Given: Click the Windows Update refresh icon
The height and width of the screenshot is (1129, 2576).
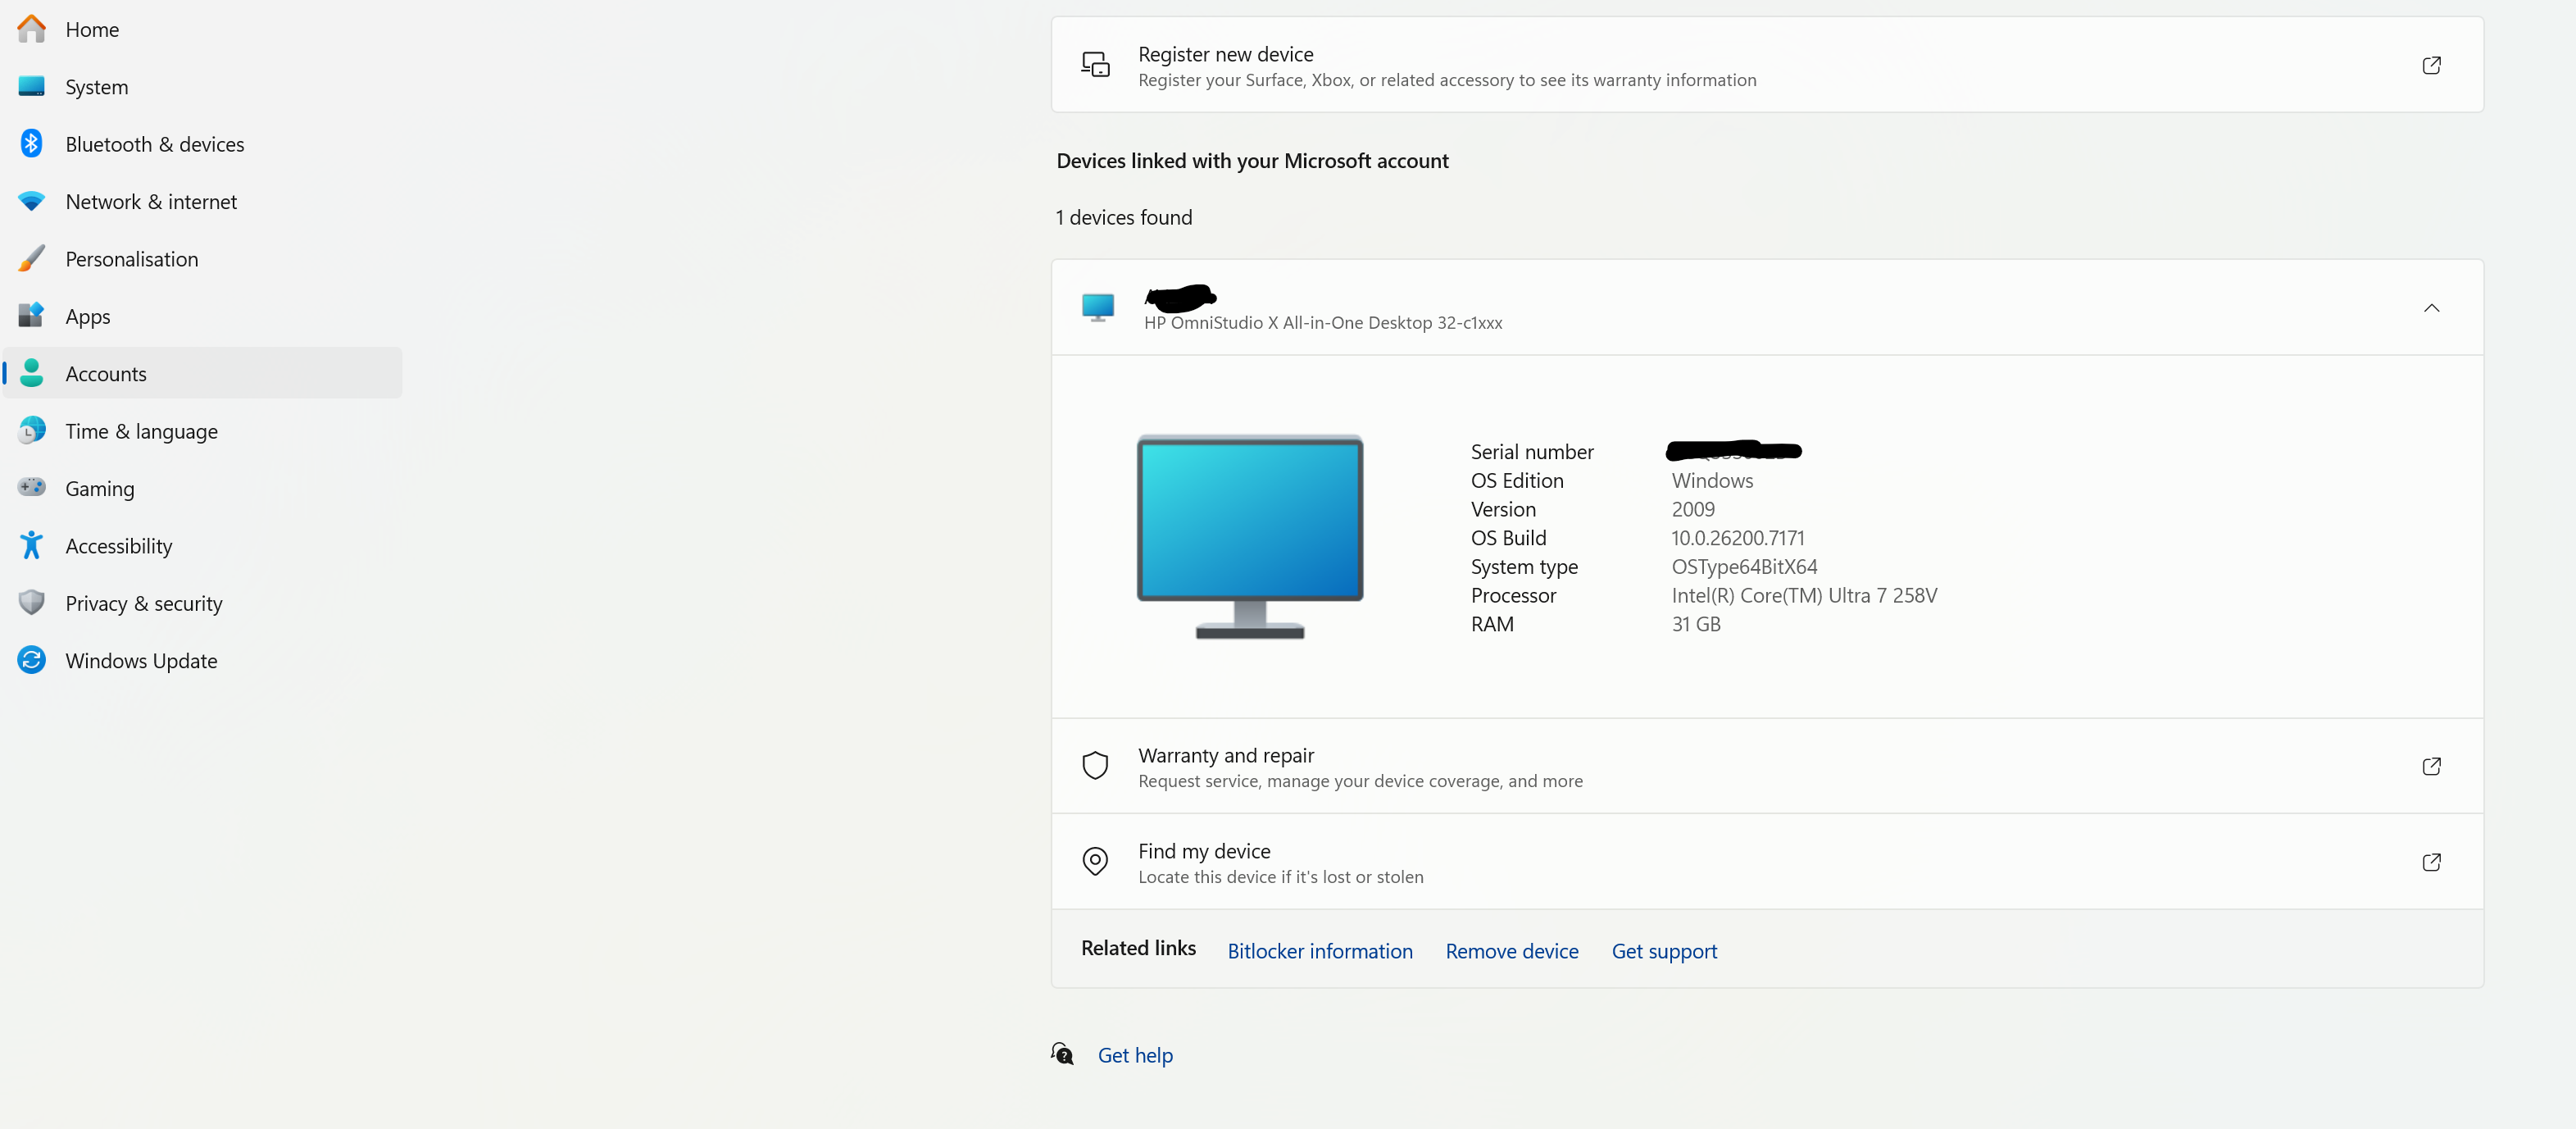Looking at the screenshot, I should click(31, 660).
